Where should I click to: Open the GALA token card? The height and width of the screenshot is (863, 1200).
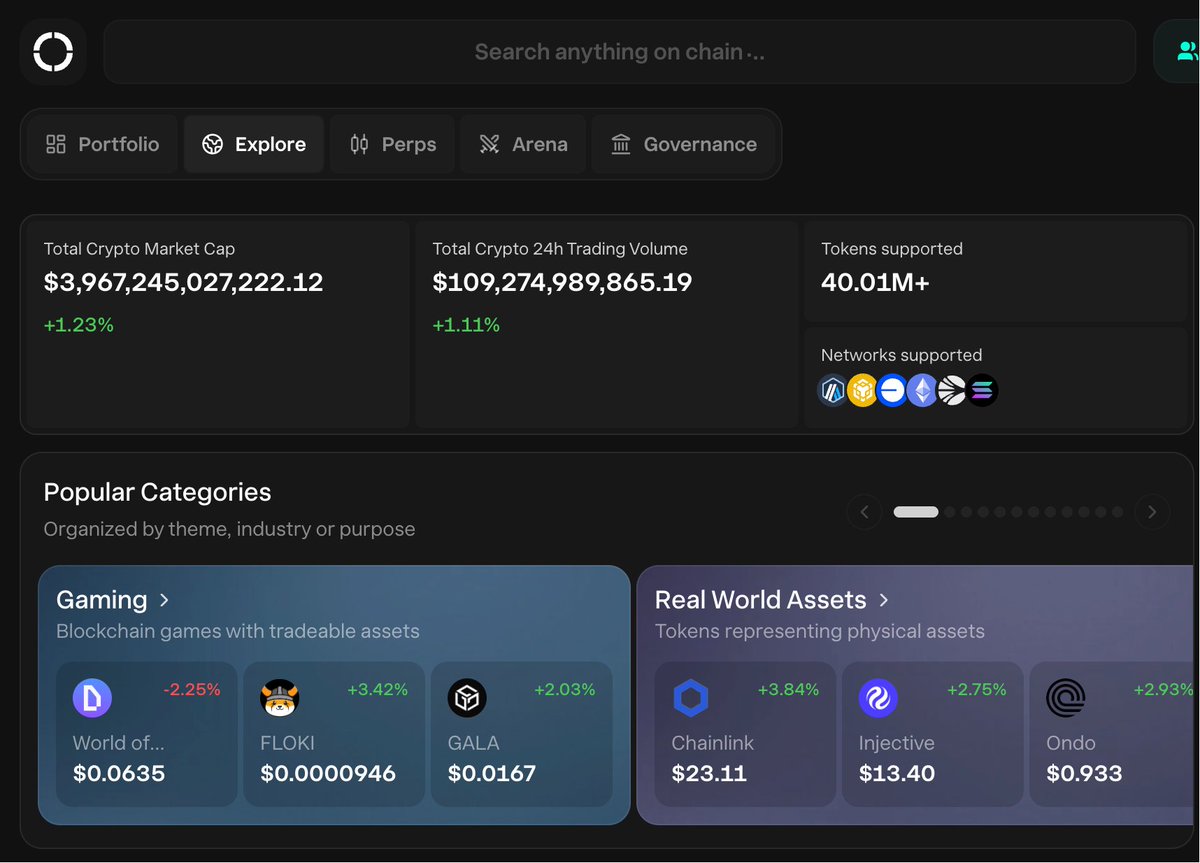[522, 734]
